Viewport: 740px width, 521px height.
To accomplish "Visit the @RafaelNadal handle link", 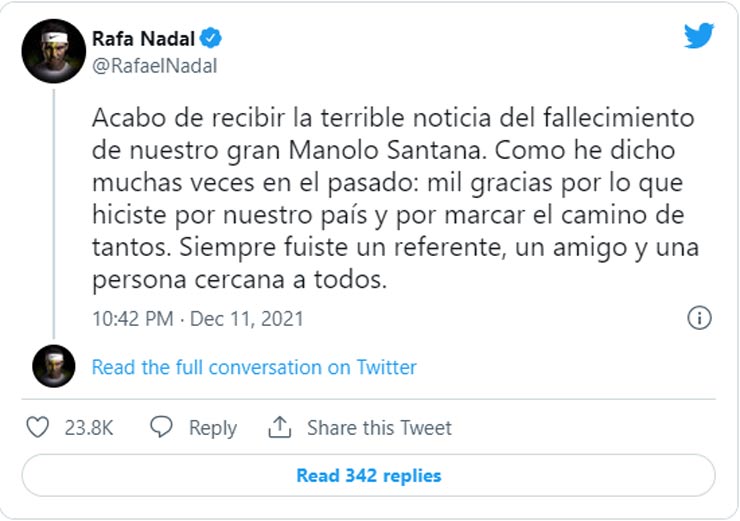I will tap(154, 66).
